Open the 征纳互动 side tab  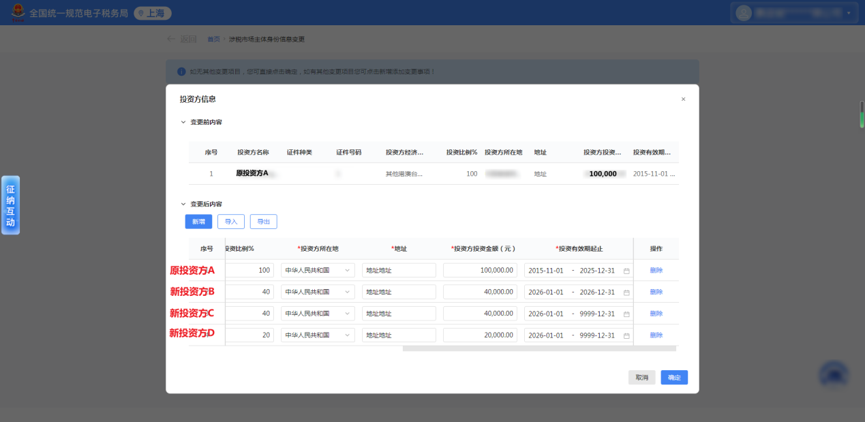pyautogui.click(x=10, y=205)
